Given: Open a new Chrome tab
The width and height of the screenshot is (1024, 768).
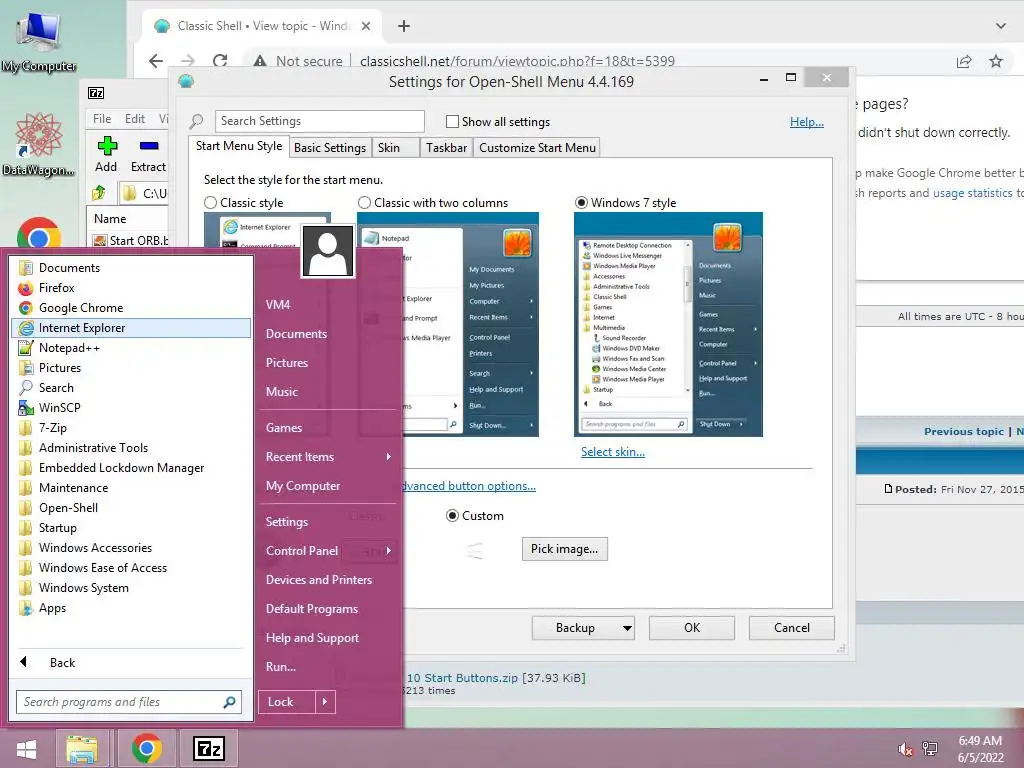Looking at the screenshot, I should pyautogui.click(x=404, y=26).
